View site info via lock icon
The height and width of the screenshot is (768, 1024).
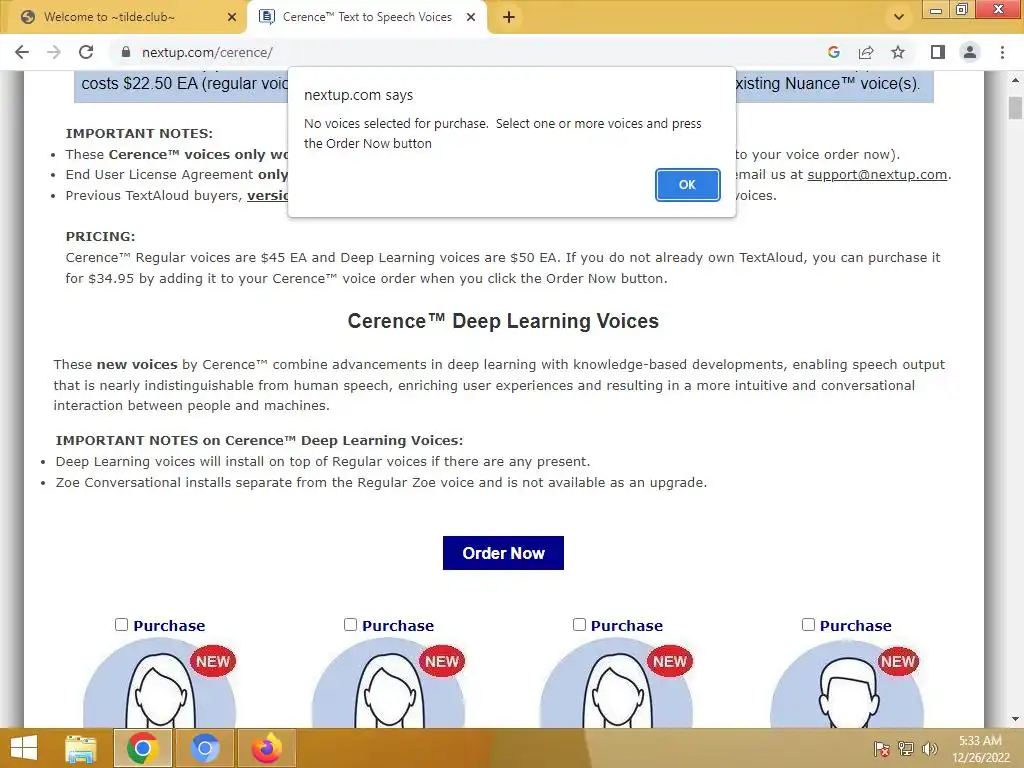click(126, 52)
